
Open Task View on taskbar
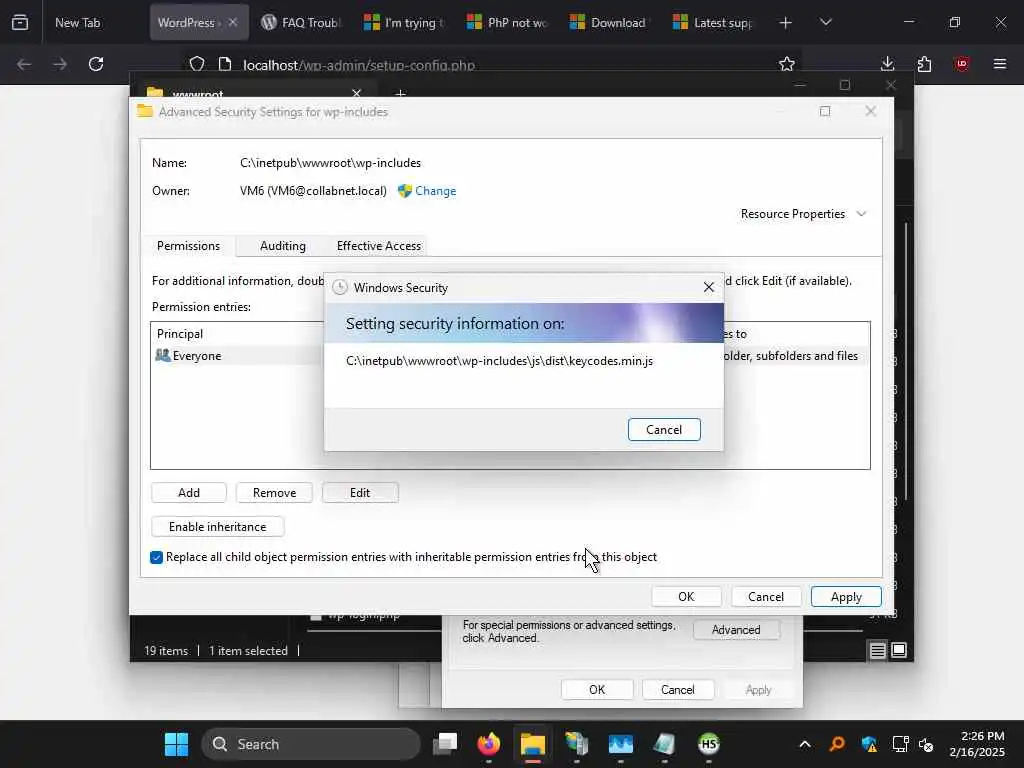[x=445, y=744]
